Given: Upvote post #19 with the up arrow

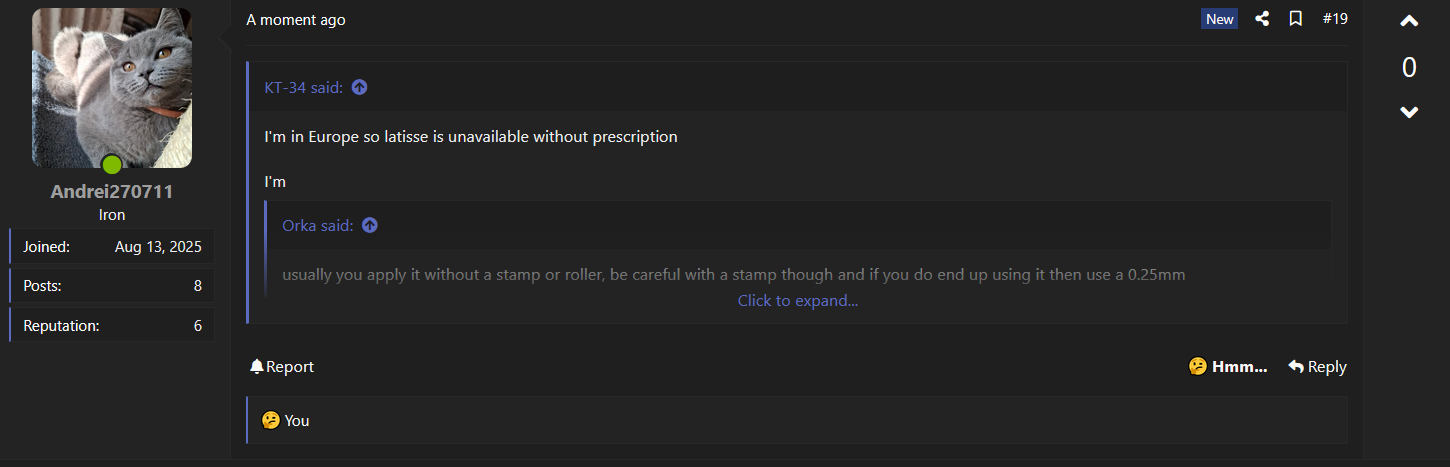Looking at the screenshot, I should [x=1409, y=21].
